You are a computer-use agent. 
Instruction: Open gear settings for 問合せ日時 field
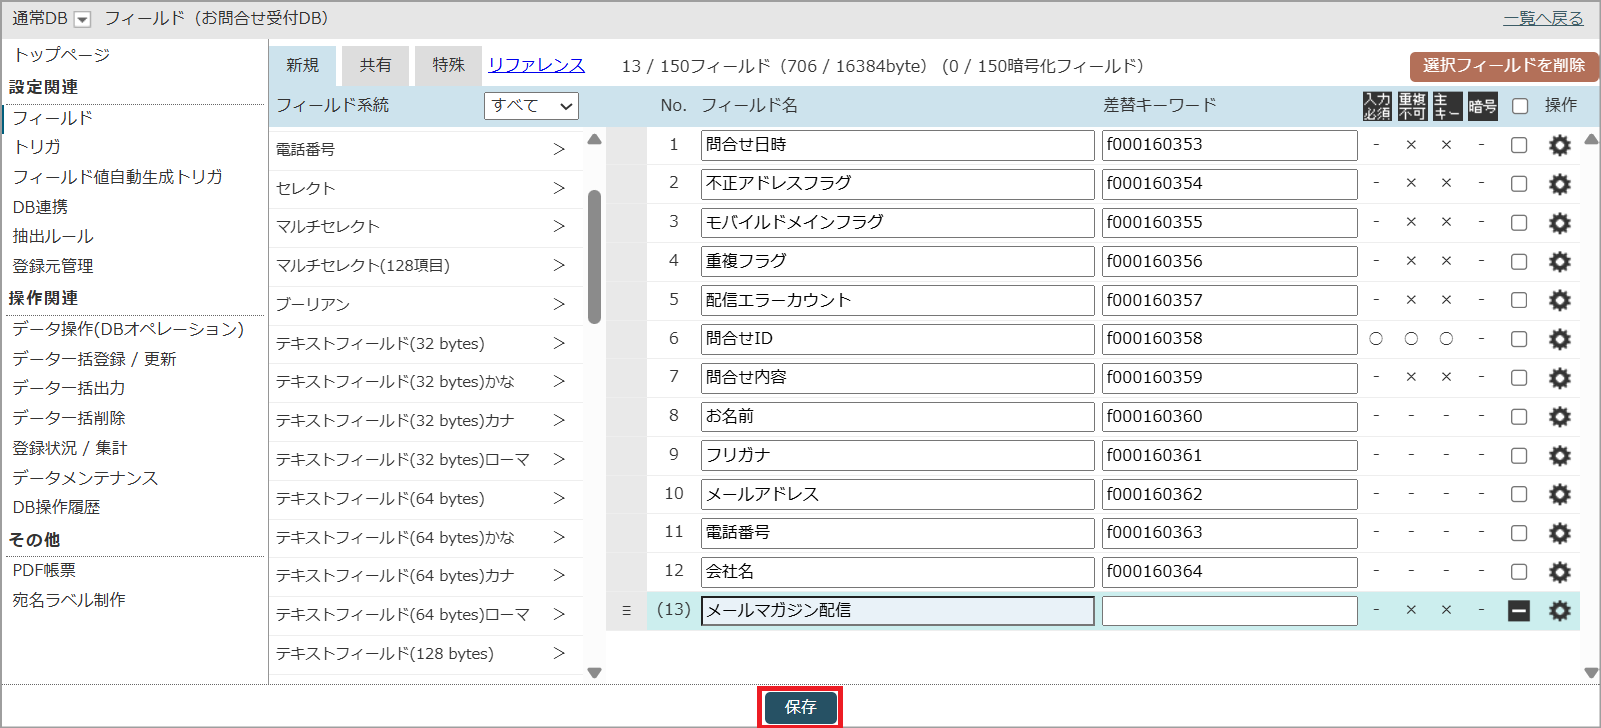coord(1559,146)
